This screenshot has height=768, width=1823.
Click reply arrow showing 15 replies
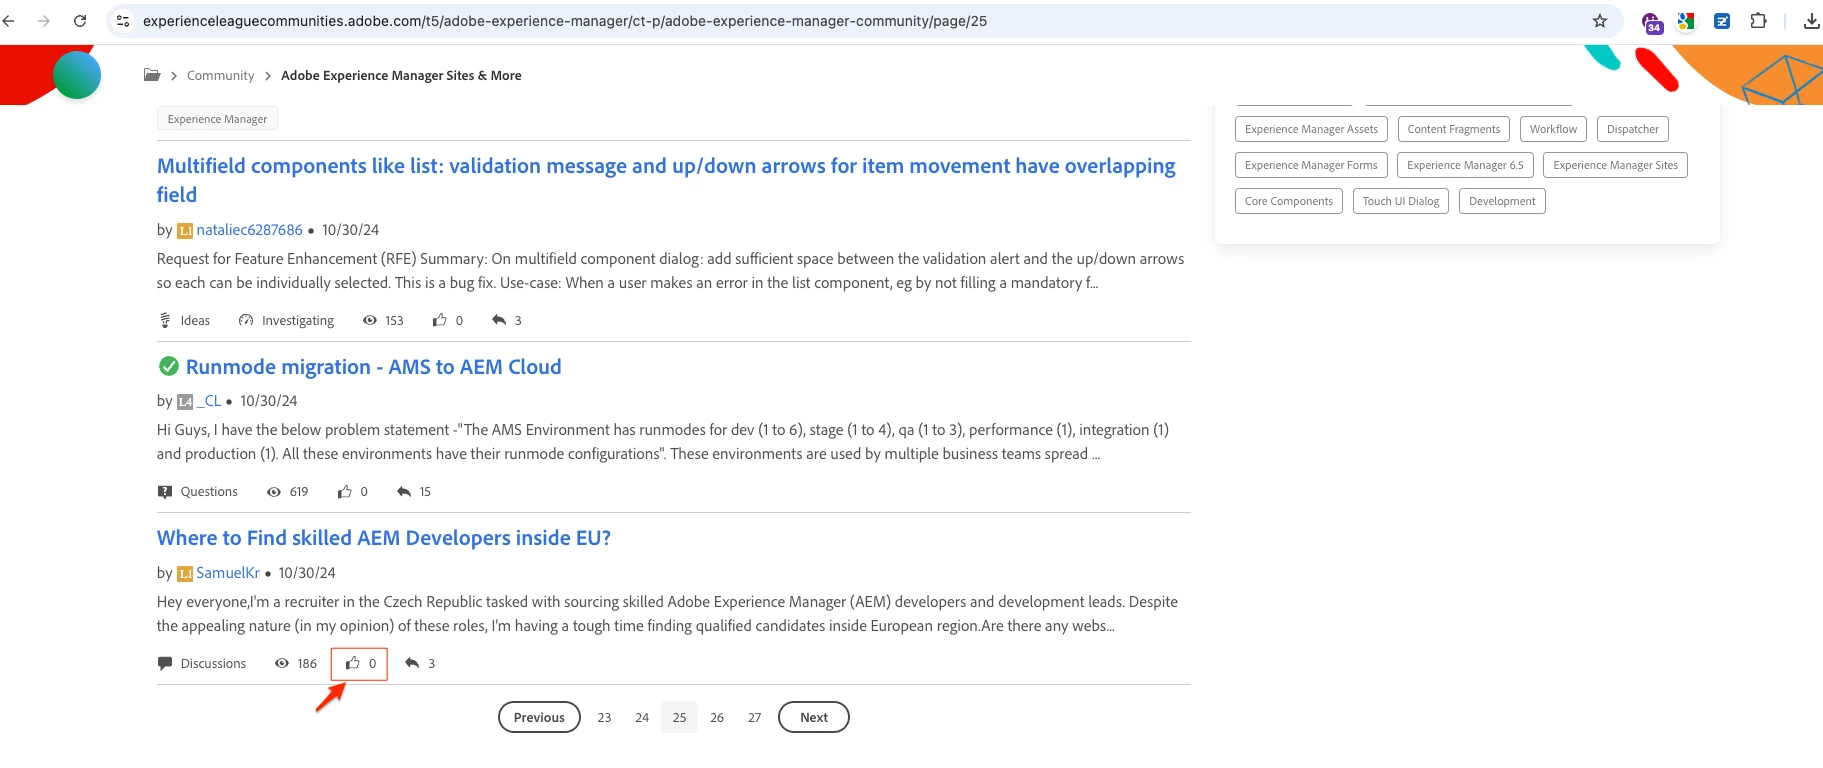click(404, 492)
